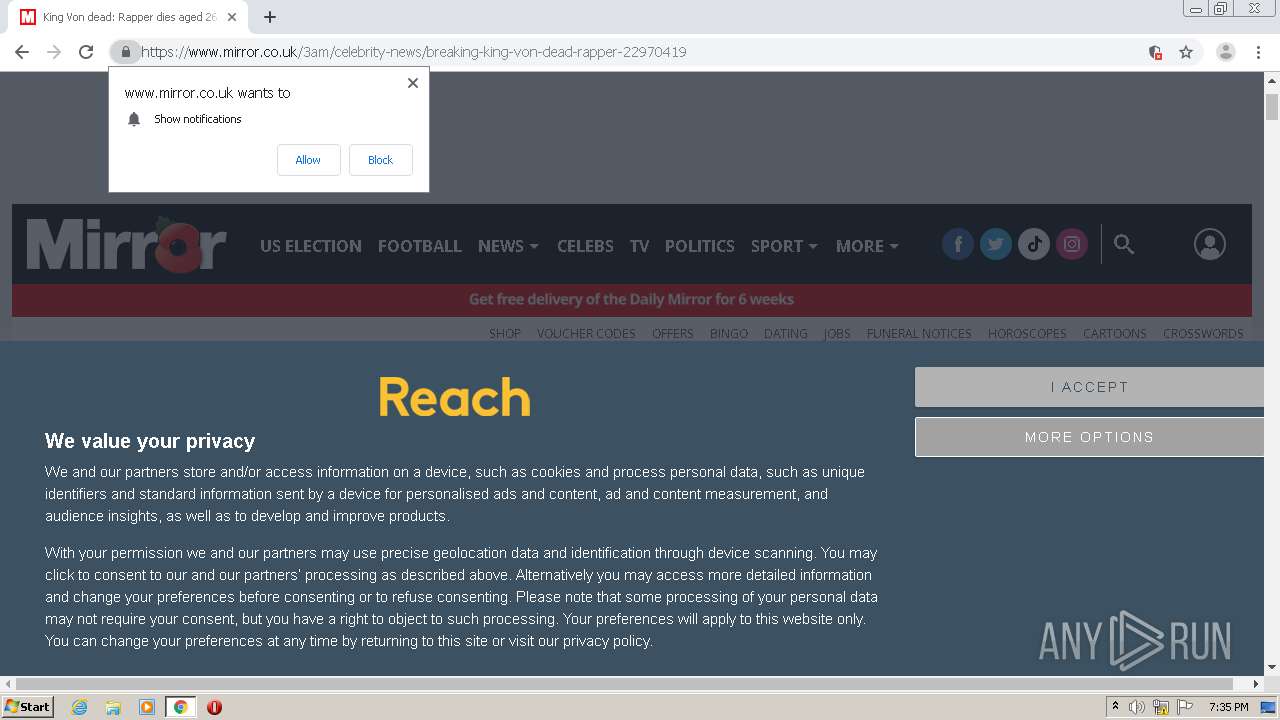Click the free Daily Mirror delivery banner
This screenshot has height=720, width=1280.
click(632, 299)
